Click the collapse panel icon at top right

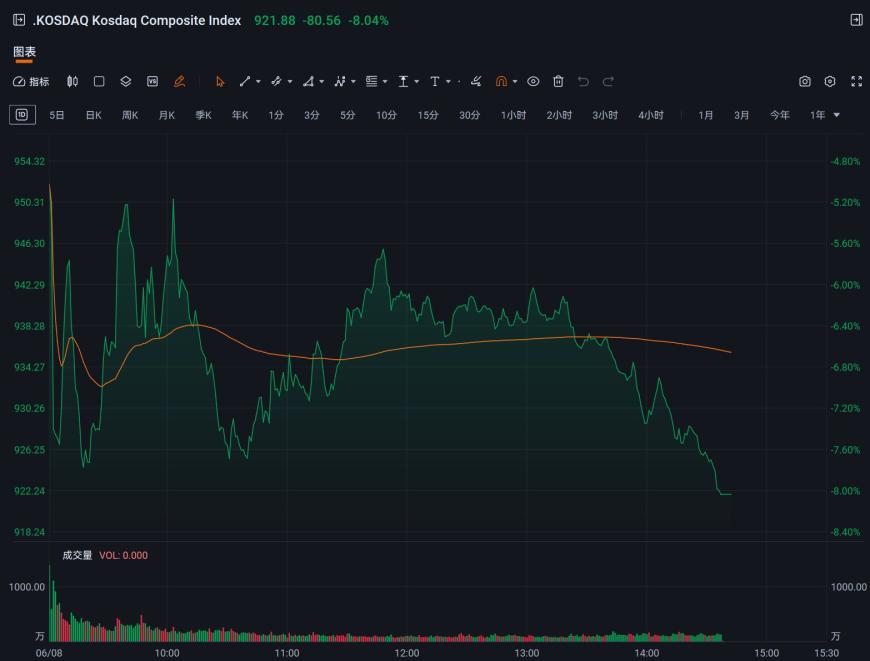[856, 20]
